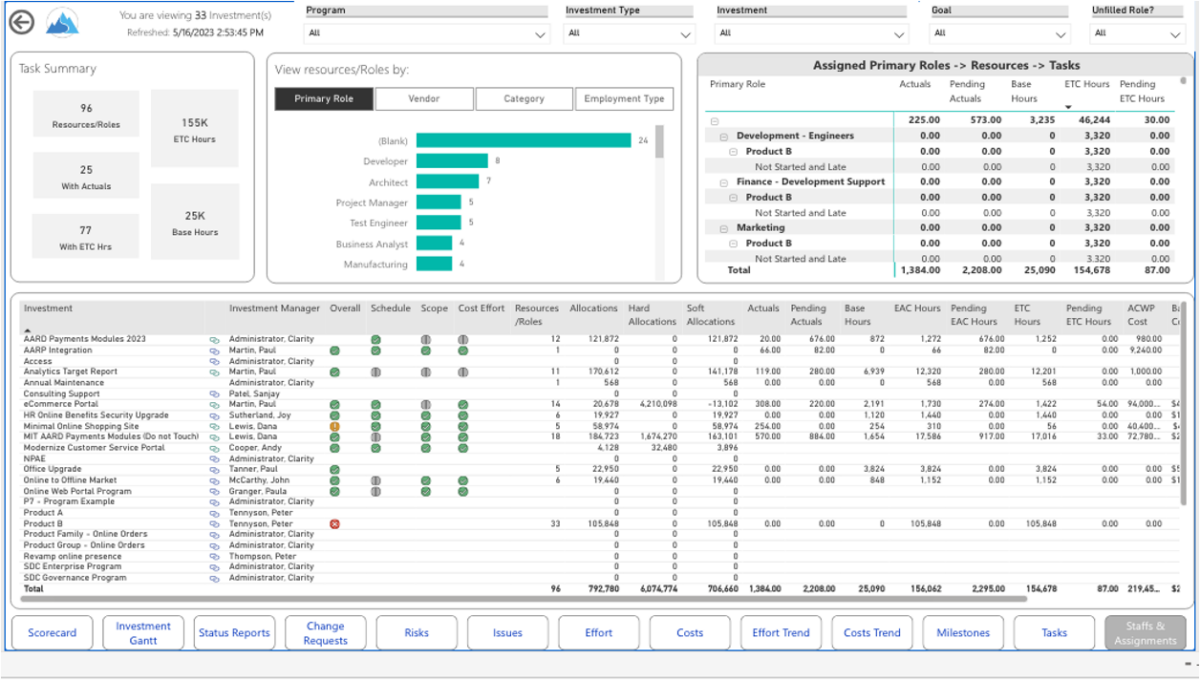Go to the Scorecard page
This screenshot has width=1200, height=680.
53,633
